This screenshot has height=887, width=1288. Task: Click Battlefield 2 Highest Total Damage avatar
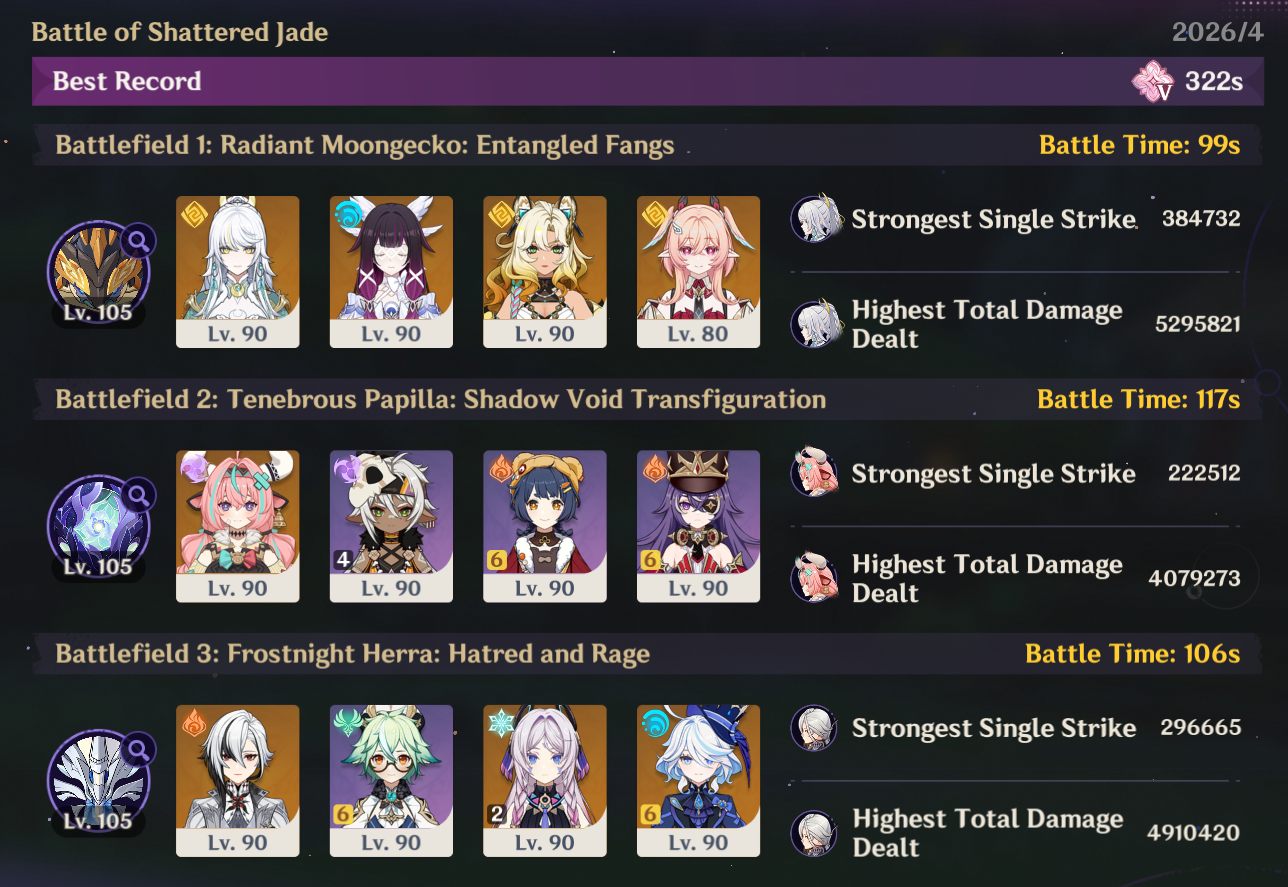click(x=816, y=578)
